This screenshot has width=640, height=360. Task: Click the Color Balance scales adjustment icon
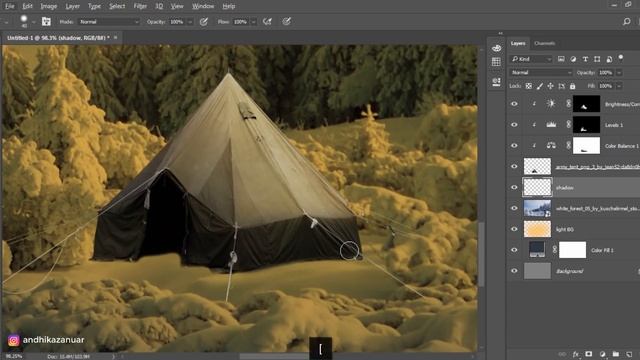551,145
